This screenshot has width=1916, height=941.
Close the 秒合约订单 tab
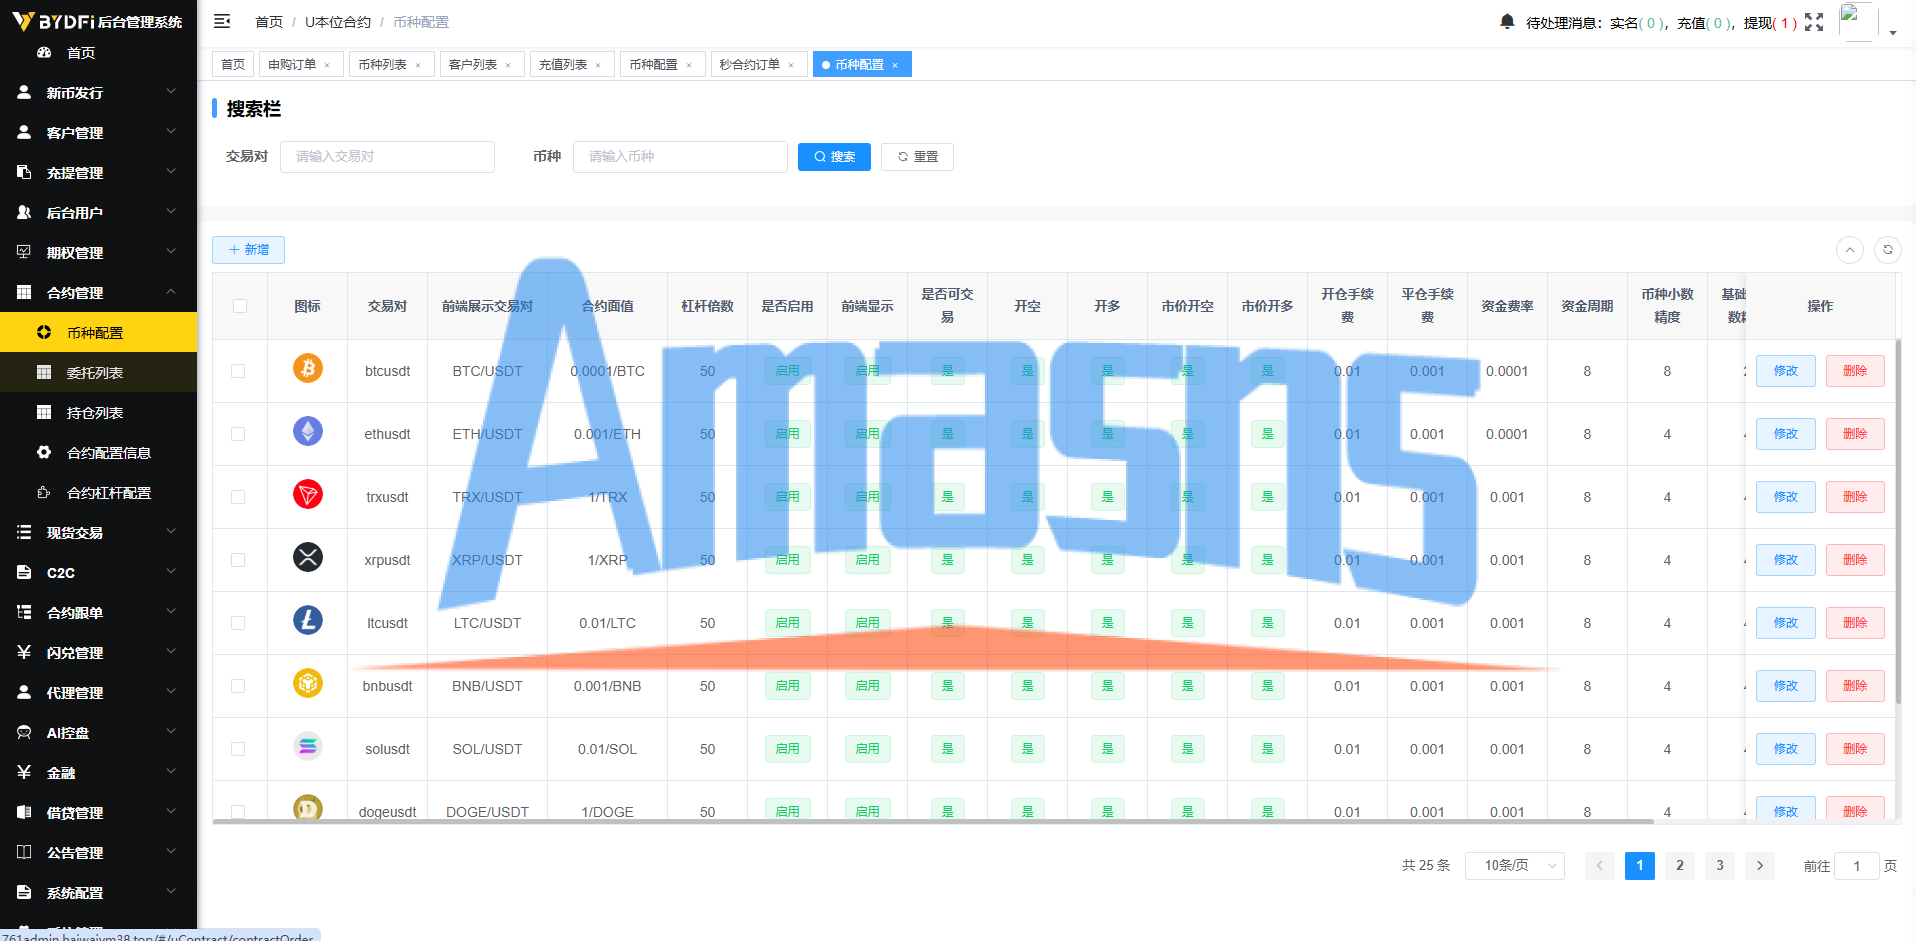click(x=791, y=65)
